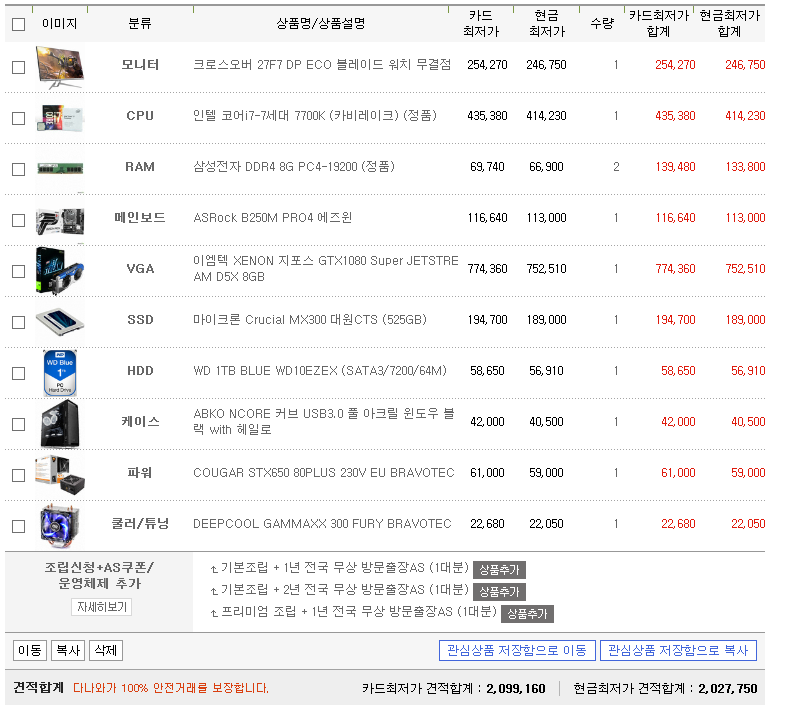Open DEEPCOOL GAMMAXX 300 FURY link
The height and width of the screenshot is (705, 791).
pos(322,523)
